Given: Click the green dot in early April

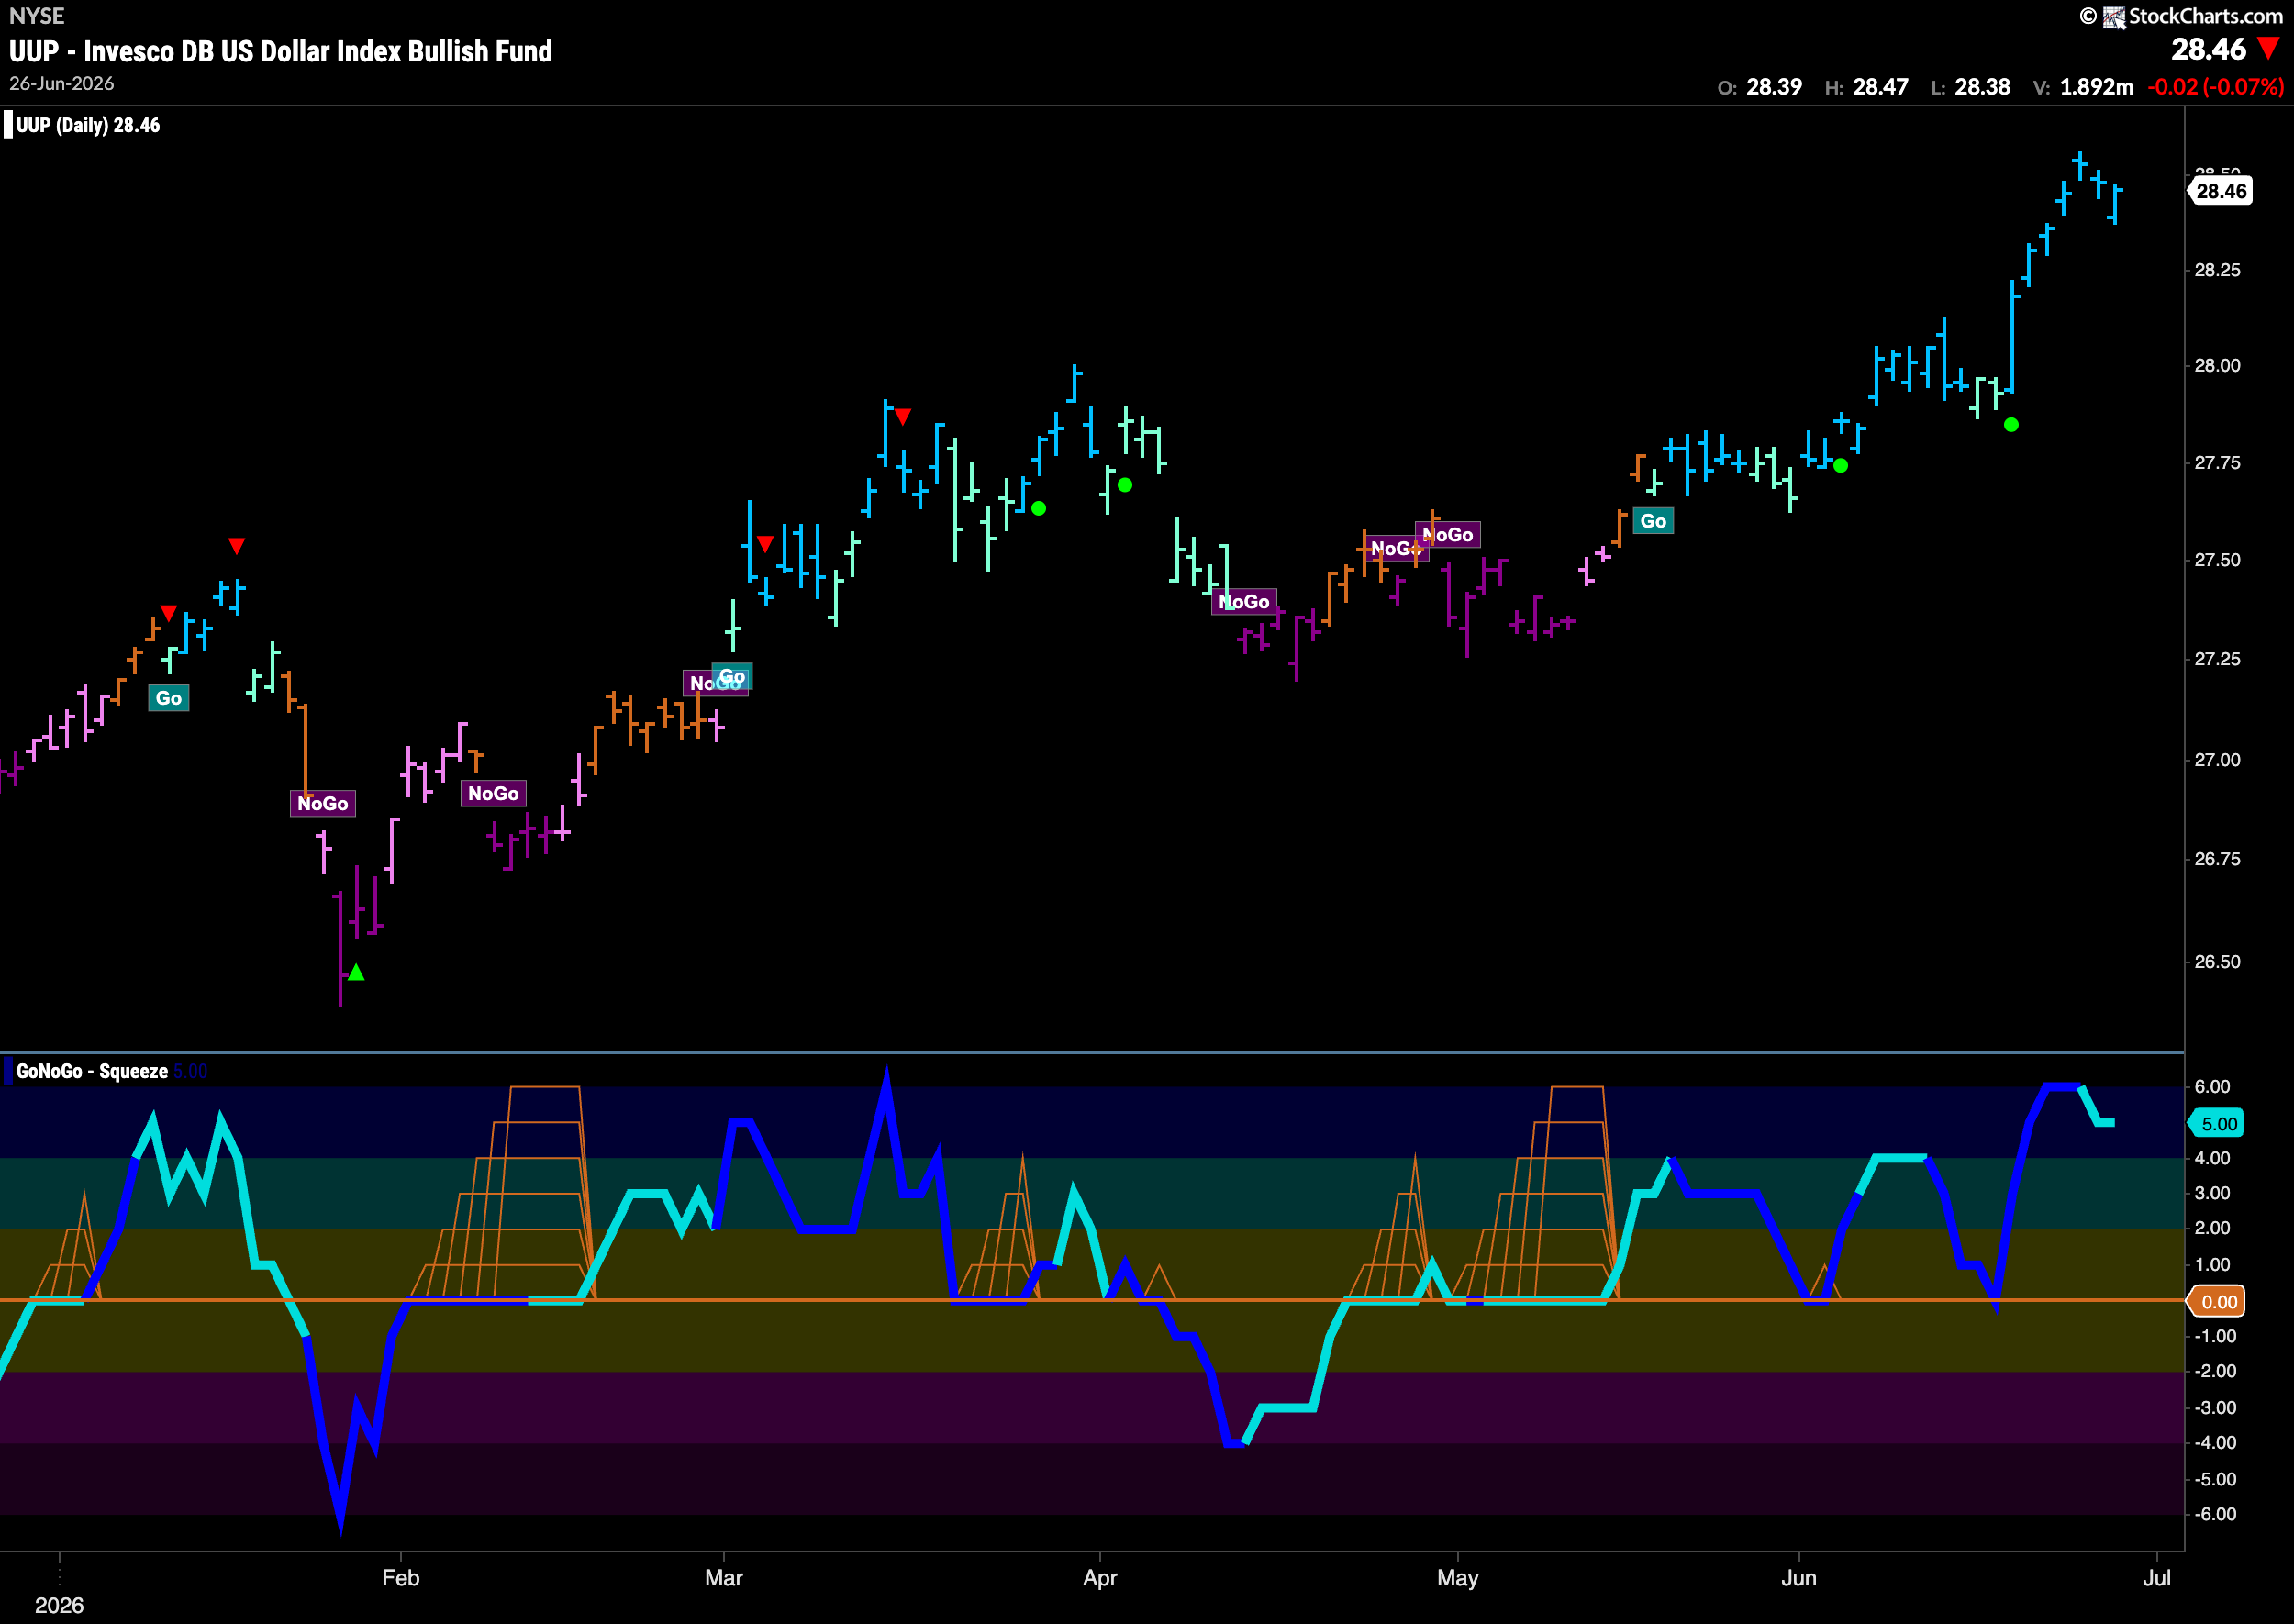Looking at the screenshot, I should tap(1125, 485).
